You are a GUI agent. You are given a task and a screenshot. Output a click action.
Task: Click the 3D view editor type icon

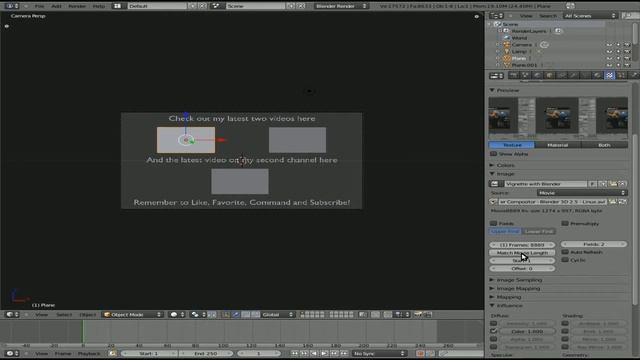pyautogui.click(x=12, y=315)
